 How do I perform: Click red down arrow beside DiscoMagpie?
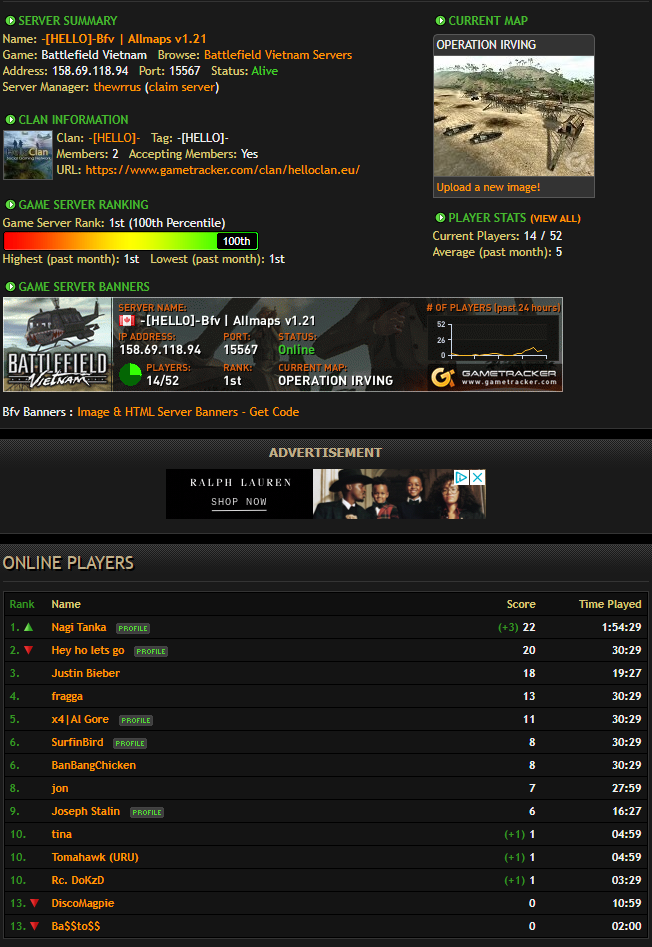(34, 903)
